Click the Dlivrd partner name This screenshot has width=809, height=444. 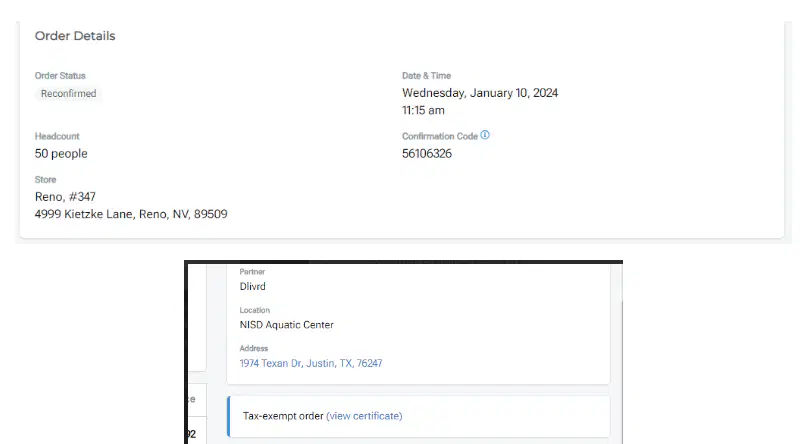pyautogui.click(x=252, y=287)
